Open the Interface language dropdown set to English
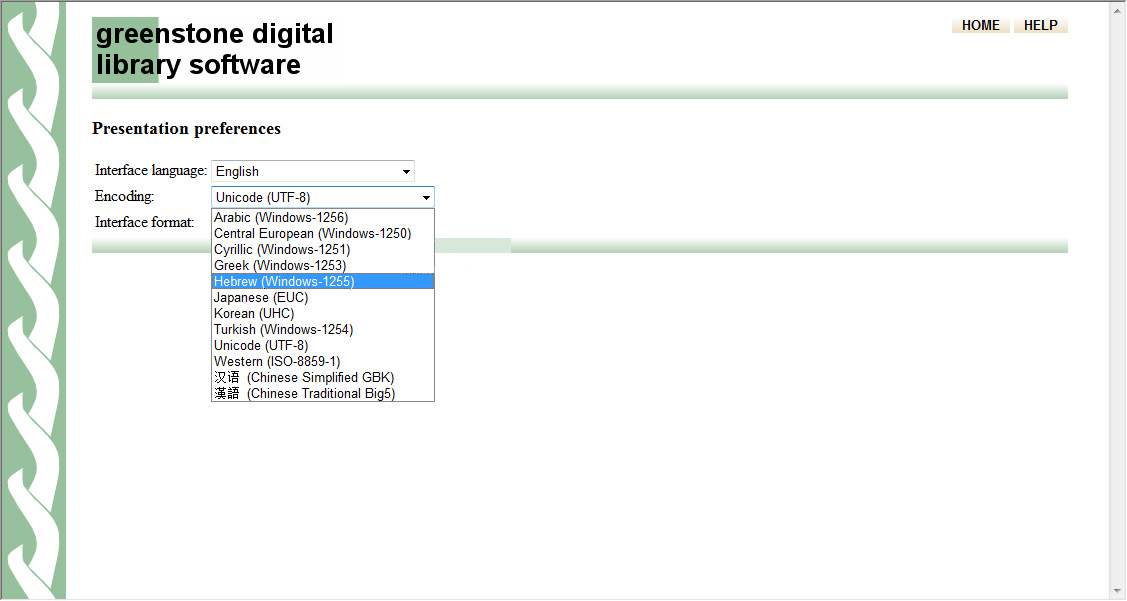1127x601 pixels. click(313, 171)
